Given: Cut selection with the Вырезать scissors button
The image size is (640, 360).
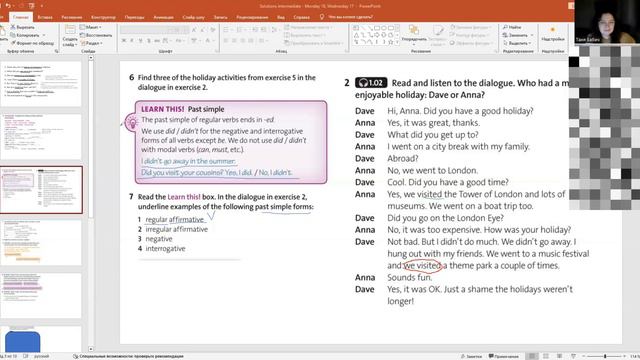Looking at the screenshot, I should pos(22,27).
